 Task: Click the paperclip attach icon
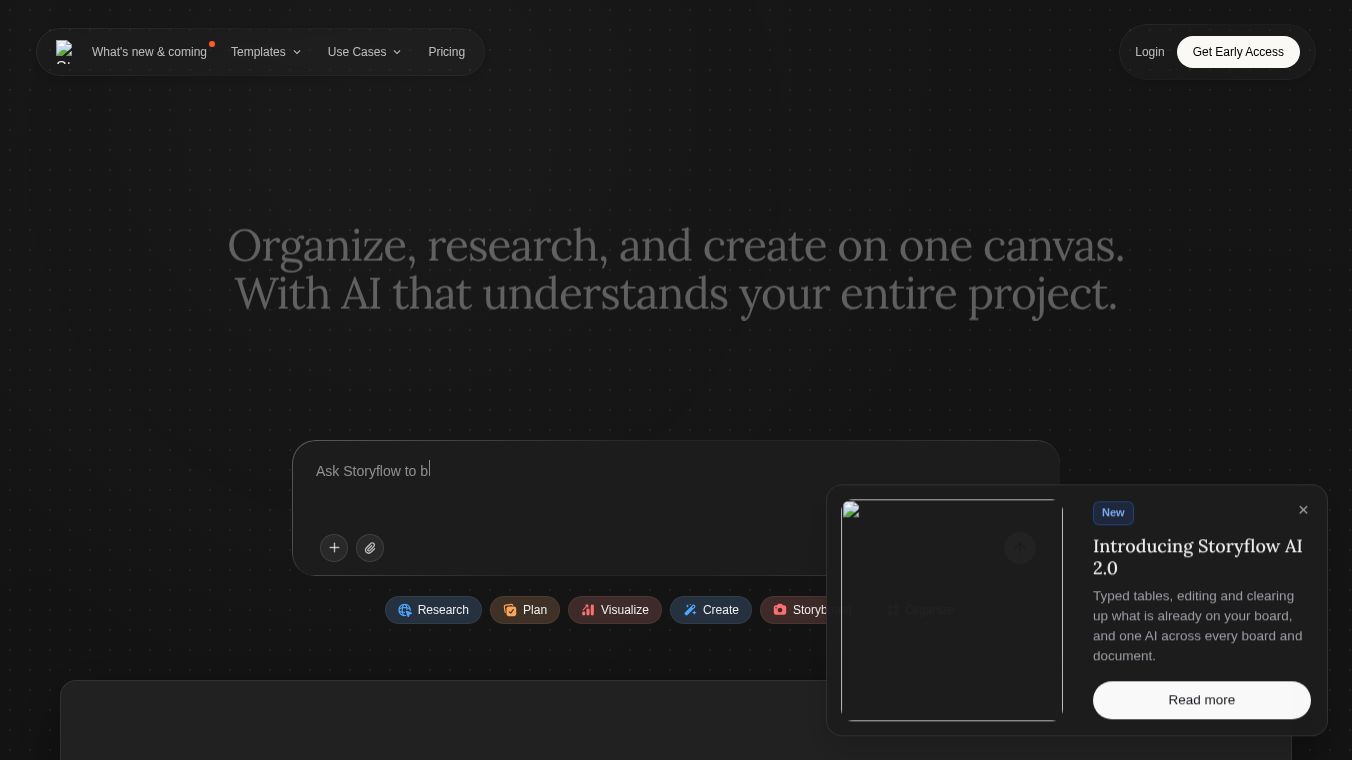click(x=370, y=548)
